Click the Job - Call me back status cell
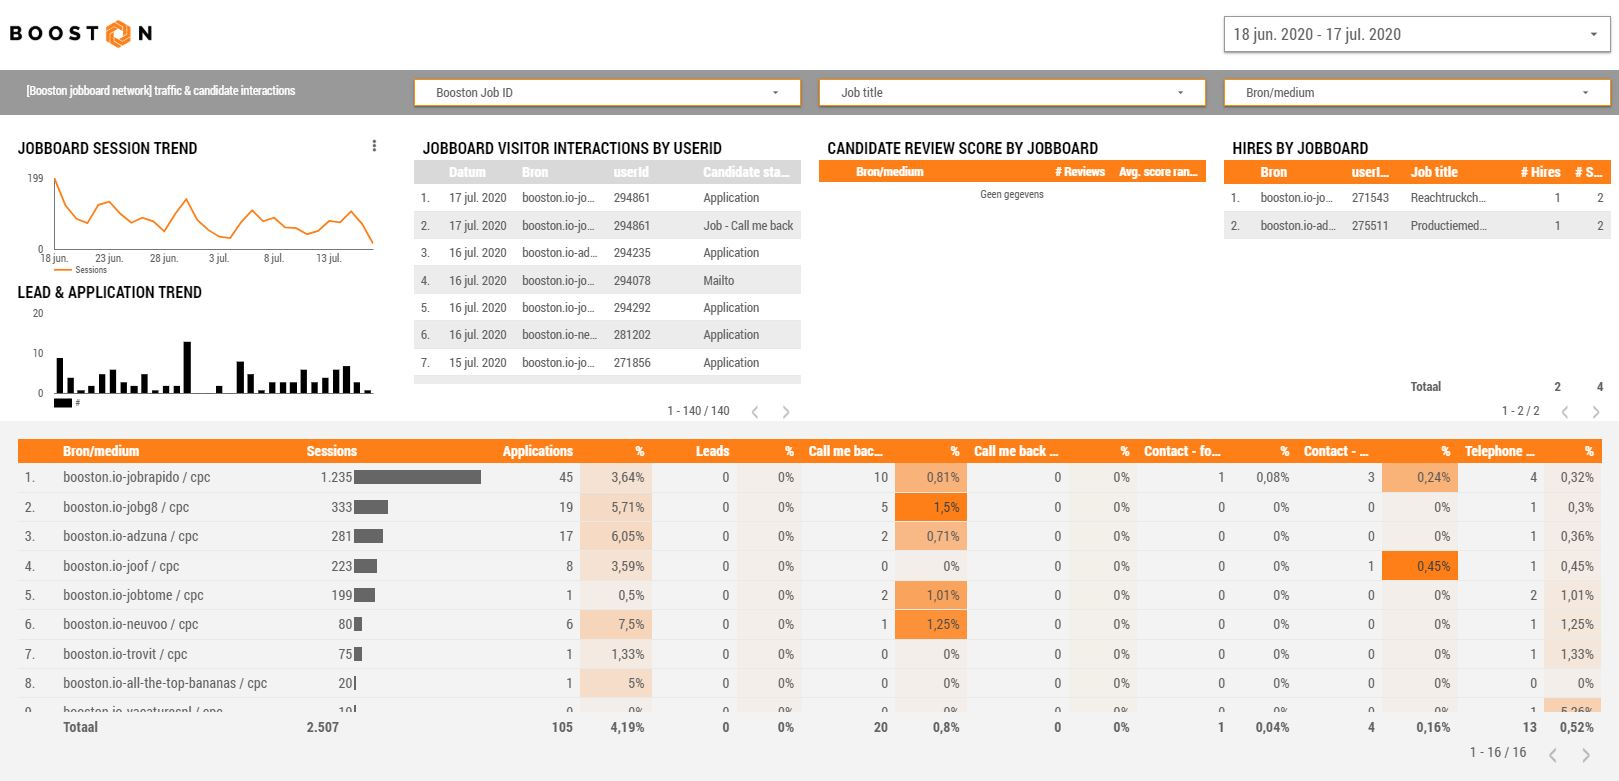Screen dimensions: 1619x781 pos(748,226)
